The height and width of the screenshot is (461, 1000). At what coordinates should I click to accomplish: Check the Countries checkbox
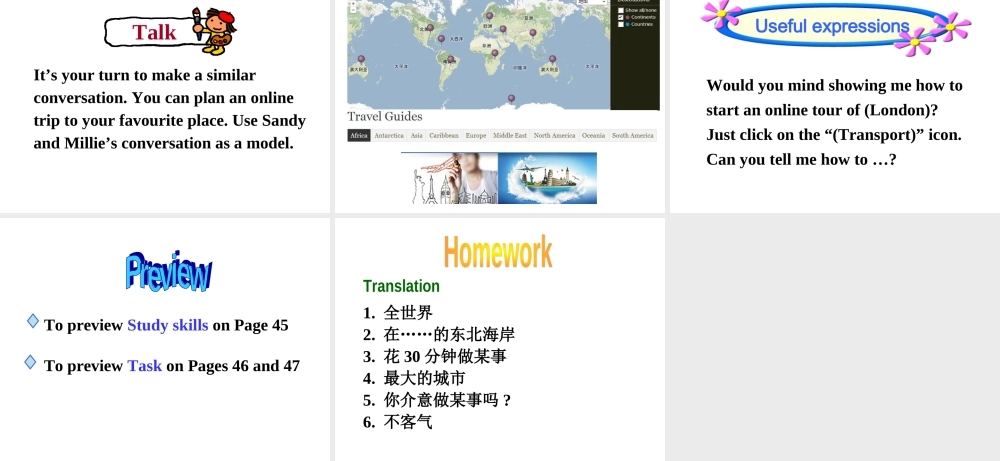(x=621, y=24)
